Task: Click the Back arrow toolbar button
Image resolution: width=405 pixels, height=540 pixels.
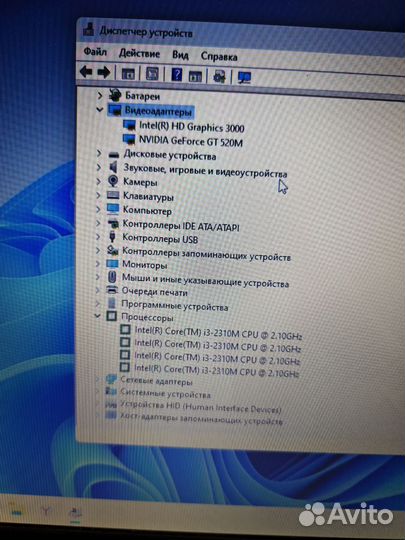Action: coord(86,72)
